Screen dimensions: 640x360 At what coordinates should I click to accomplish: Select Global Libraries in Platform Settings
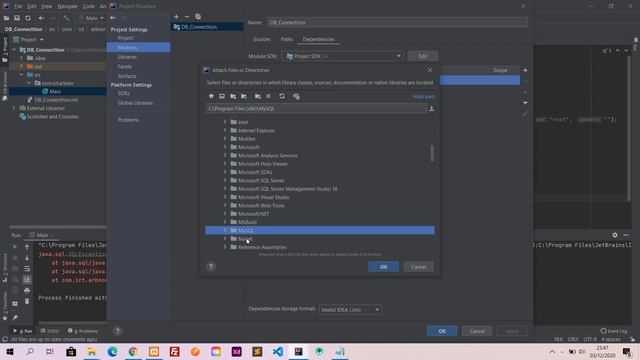pyautogui.click(x=135, y=103)
